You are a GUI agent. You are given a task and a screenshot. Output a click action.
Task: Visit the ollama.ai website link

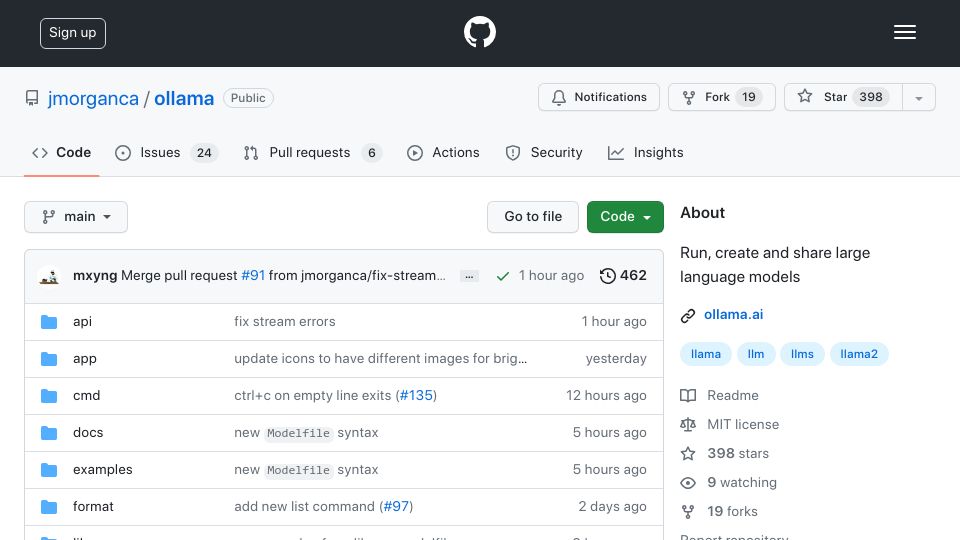733,315
